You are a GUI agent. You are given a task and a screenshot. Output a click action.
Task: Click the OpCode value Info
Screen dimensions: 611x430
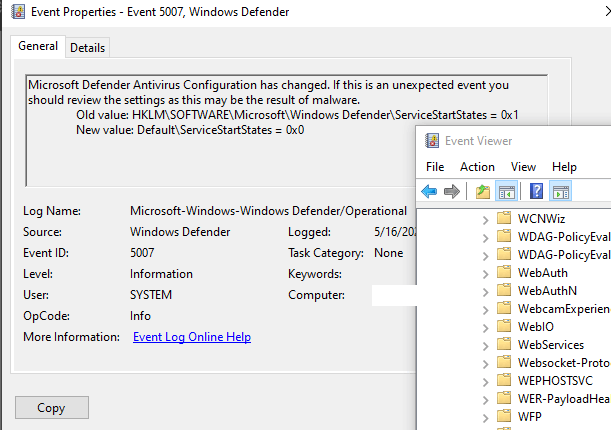(140, 316)
